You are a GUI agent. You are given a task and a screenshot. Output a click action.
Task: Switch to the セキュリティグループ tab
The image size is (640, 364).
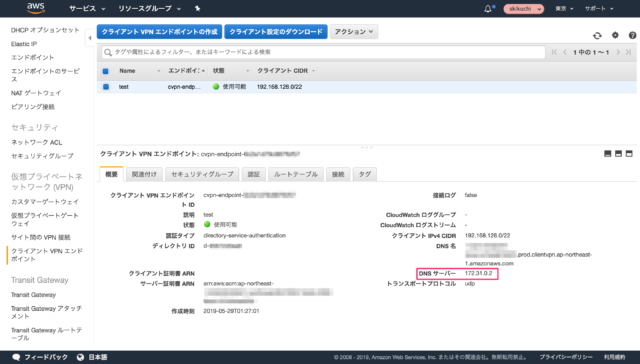202,174
